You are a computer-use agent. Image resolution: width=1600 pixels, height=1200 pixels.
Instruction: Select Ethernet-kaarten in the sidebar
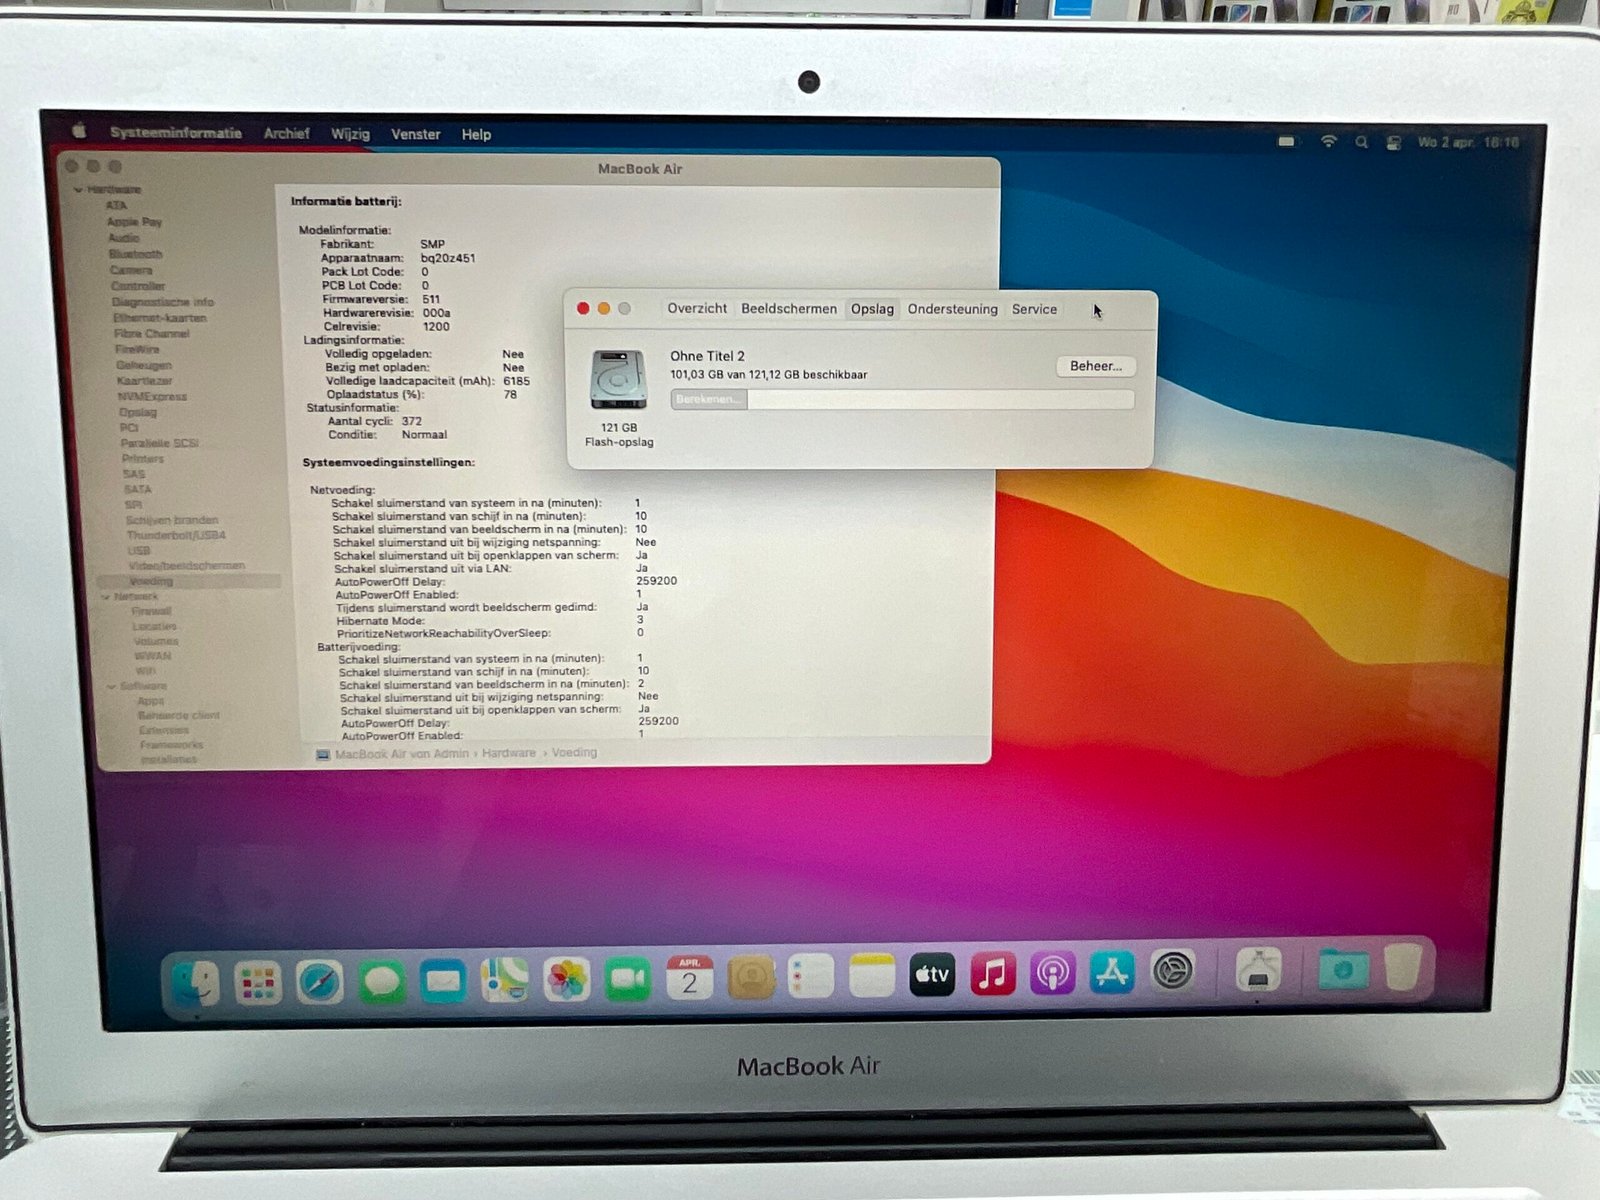point(160,318)
